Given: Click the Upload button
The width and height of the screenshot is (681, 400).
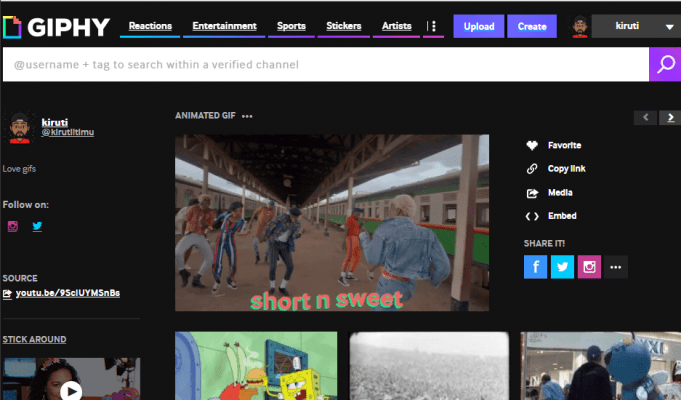Looking at the screenshot, I should (479, 26).
